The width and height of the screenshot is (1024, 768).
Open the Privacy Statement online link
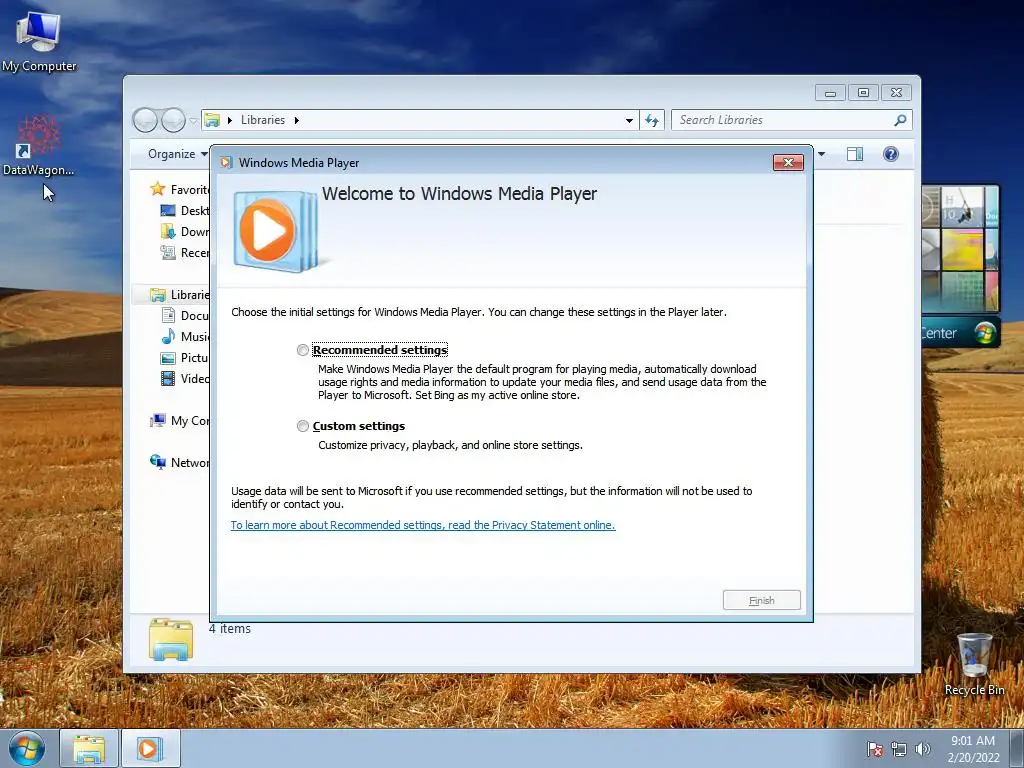(423, 525)
